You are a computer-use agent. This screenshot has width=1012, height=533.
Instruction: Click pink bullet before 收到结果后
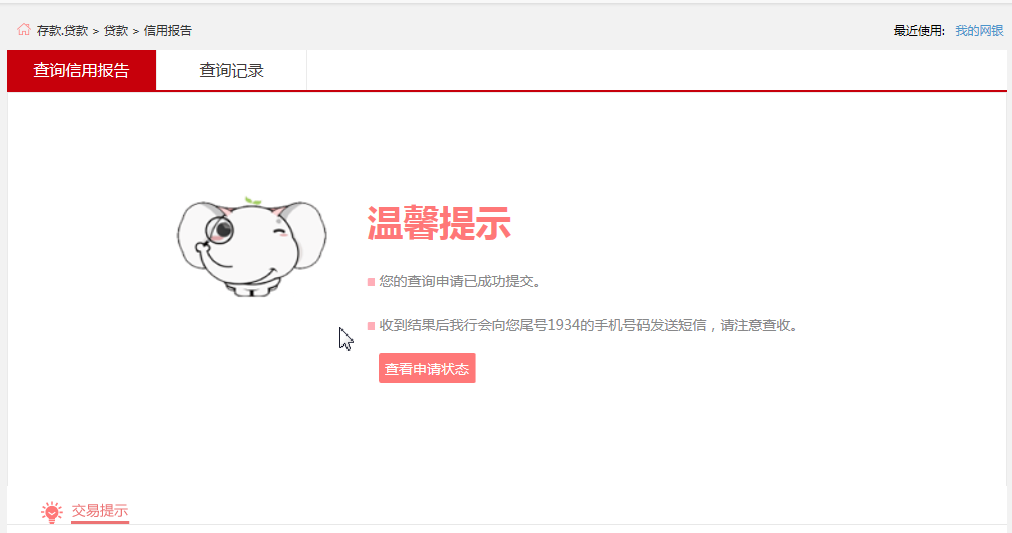(371, 326)
